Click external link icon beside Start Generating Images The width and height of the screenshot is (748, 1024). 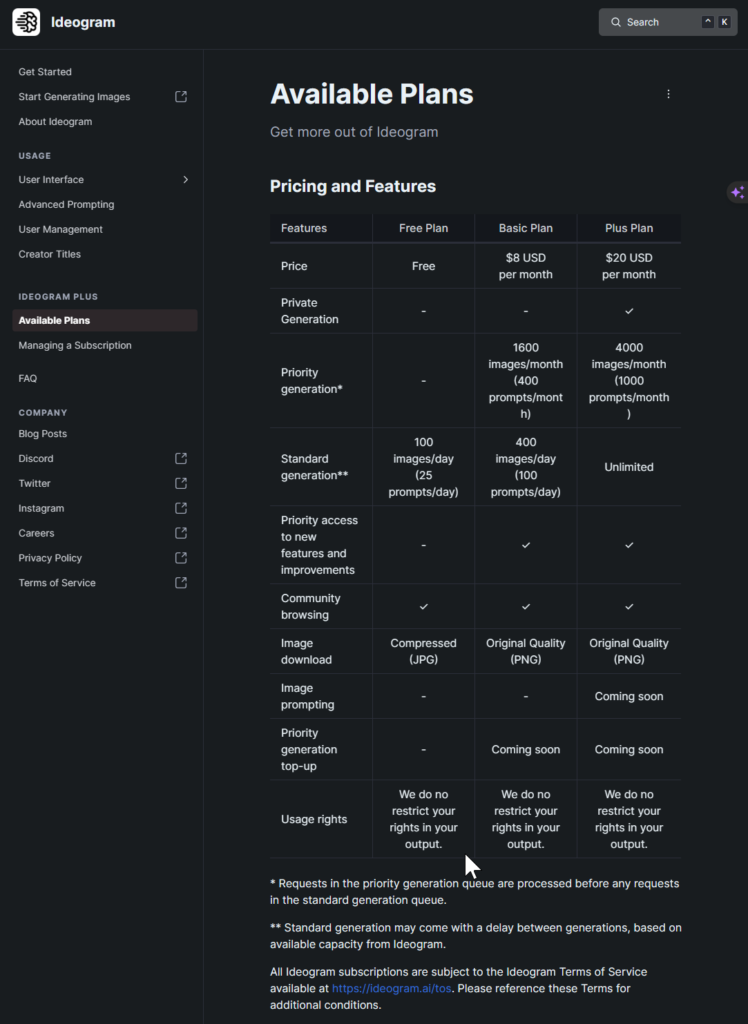click(181, 97)
